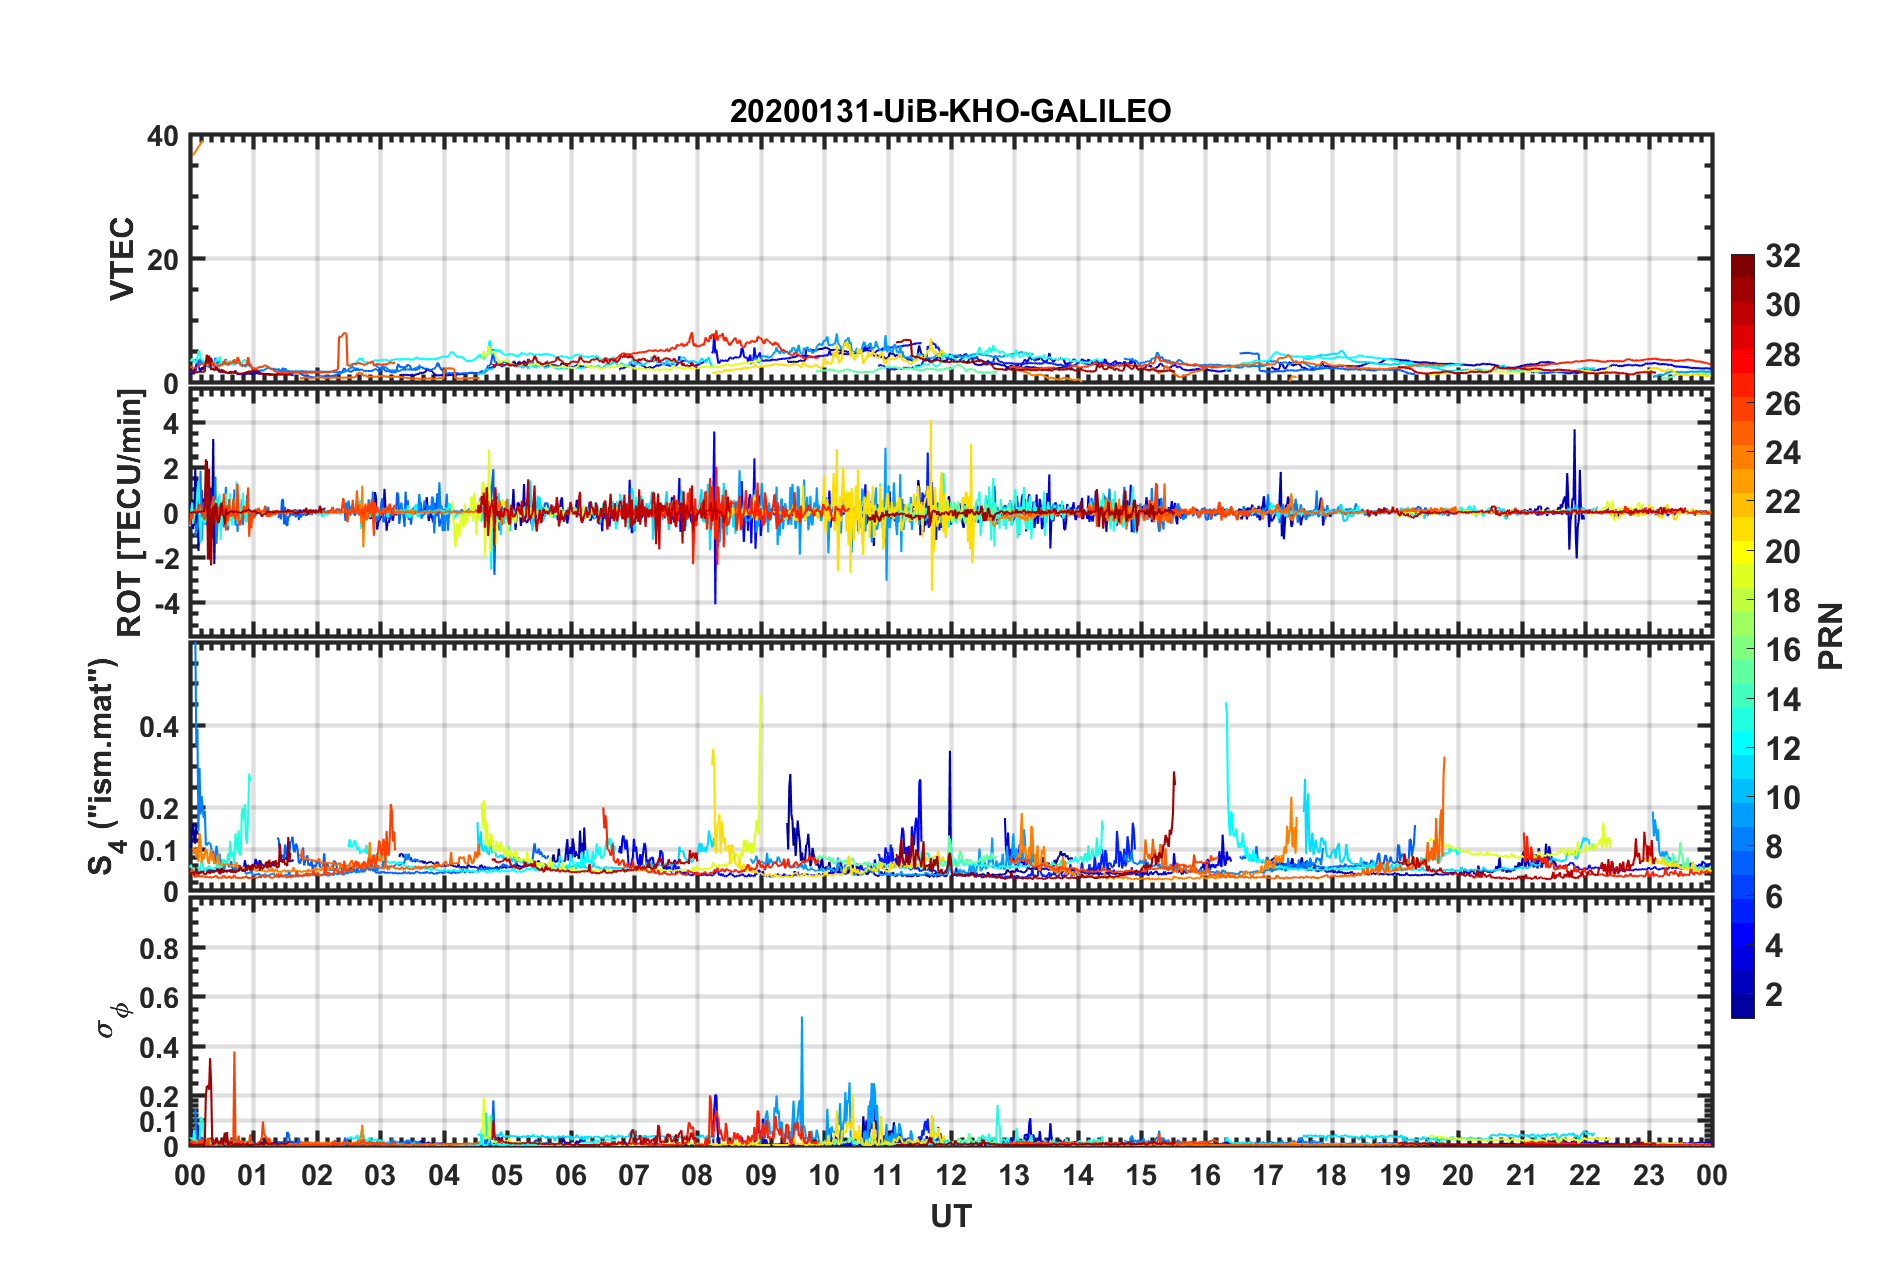Click the 0.4 tick on the sigma-phi axis
This screenshot has height=1272, width=1902.
tap(160, 1048)
